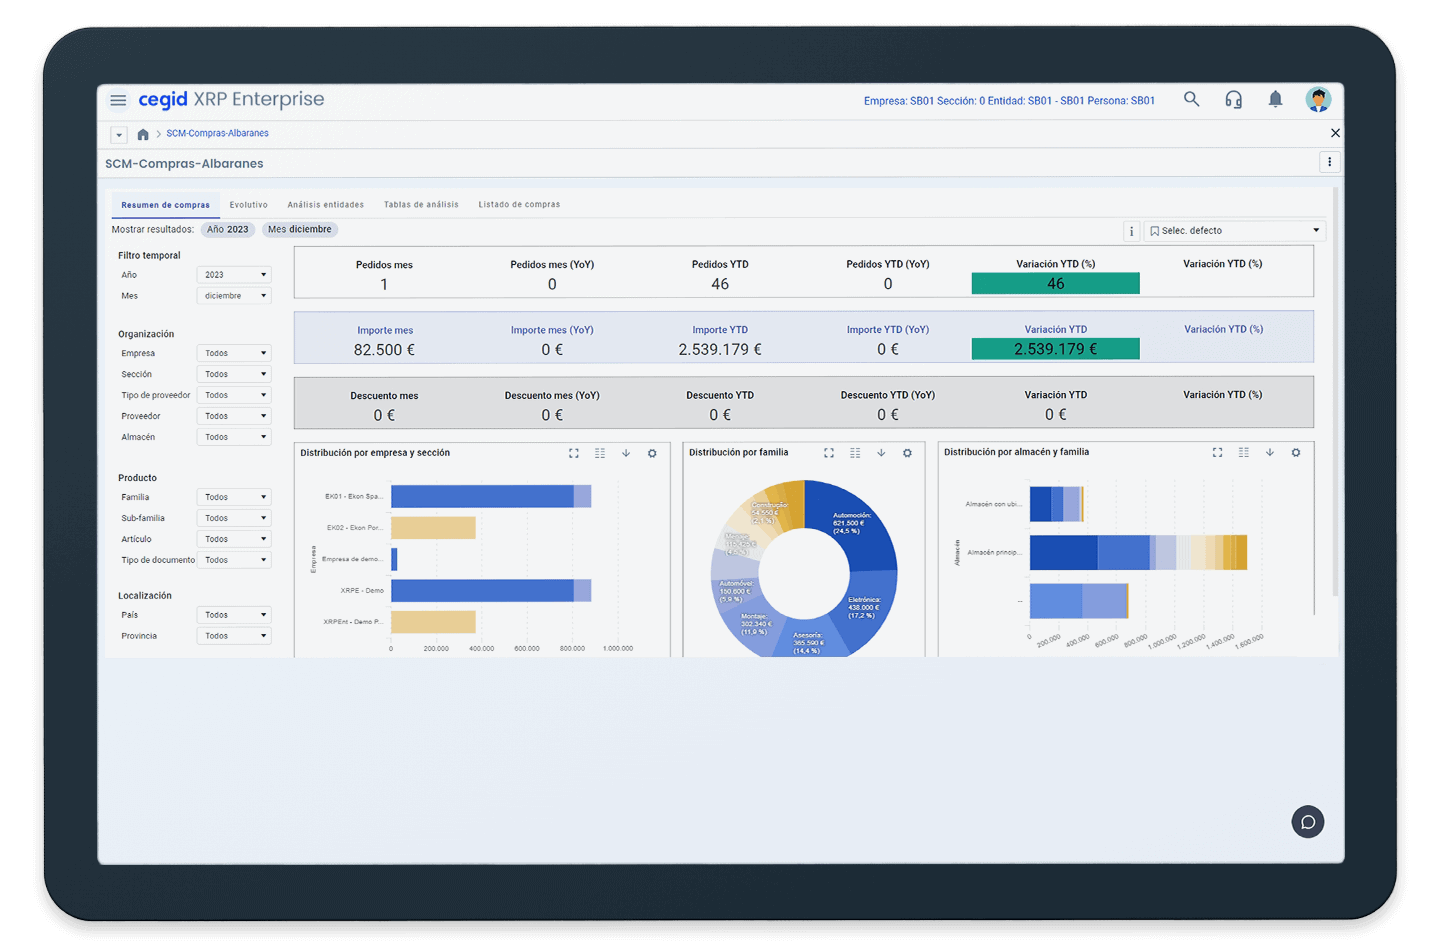Expand the Mes diciembre dropdown
The height and width of the screenshot is (950, 1440).
(234, 296)
